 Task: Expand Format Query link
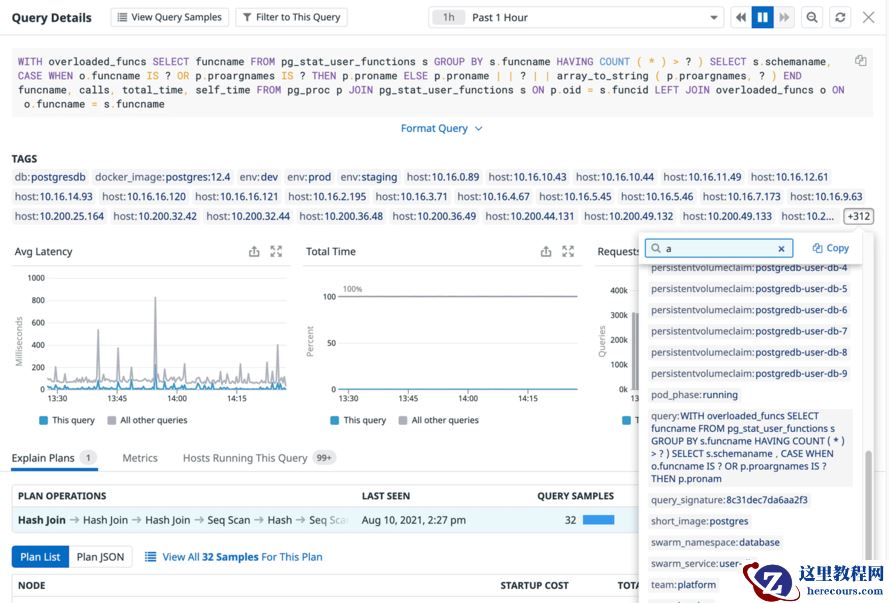(x=441, y=129)
